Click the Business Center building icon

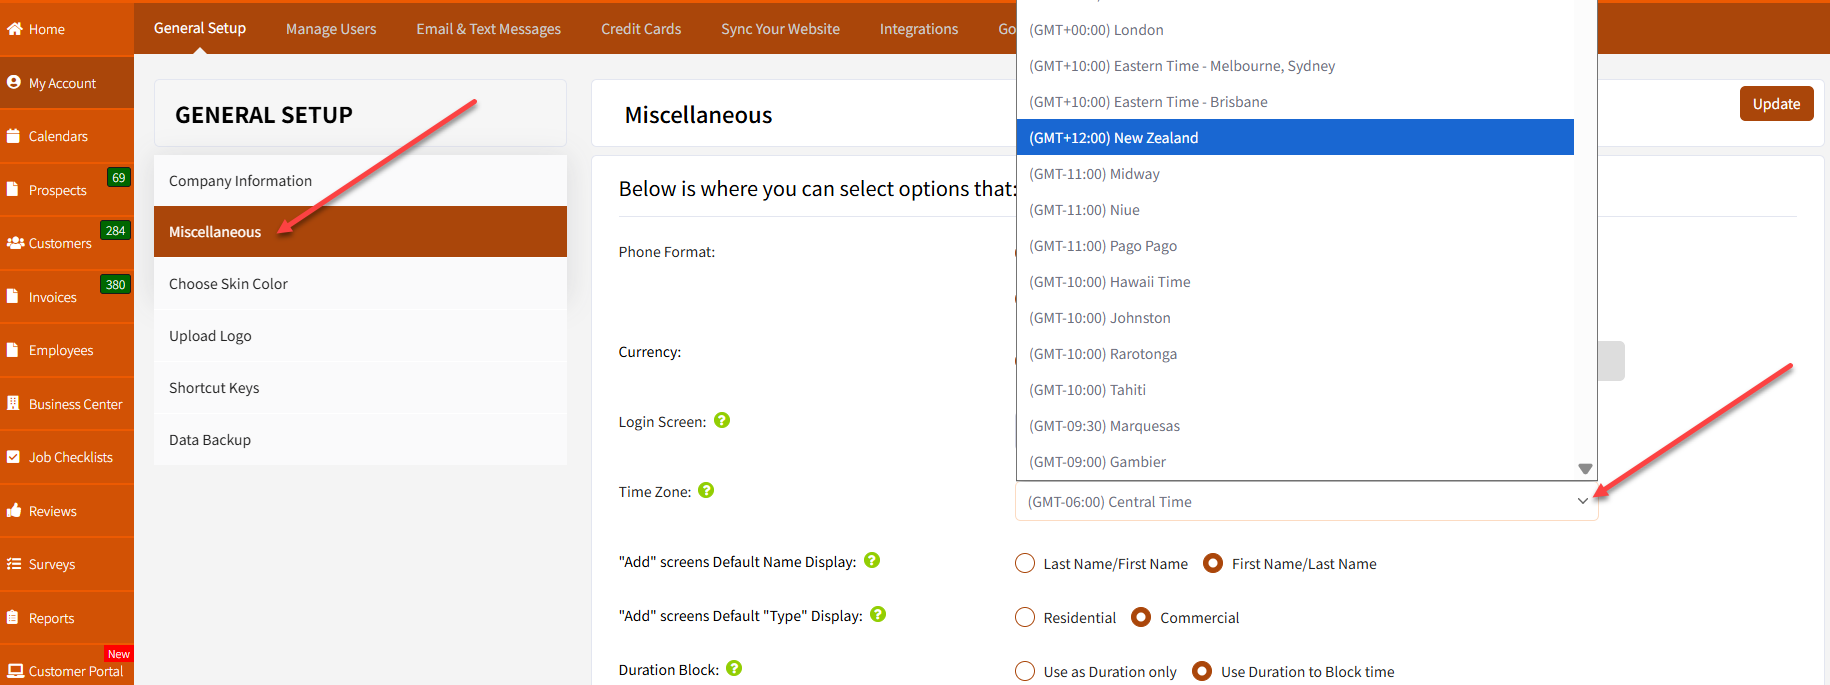(13, 403)
